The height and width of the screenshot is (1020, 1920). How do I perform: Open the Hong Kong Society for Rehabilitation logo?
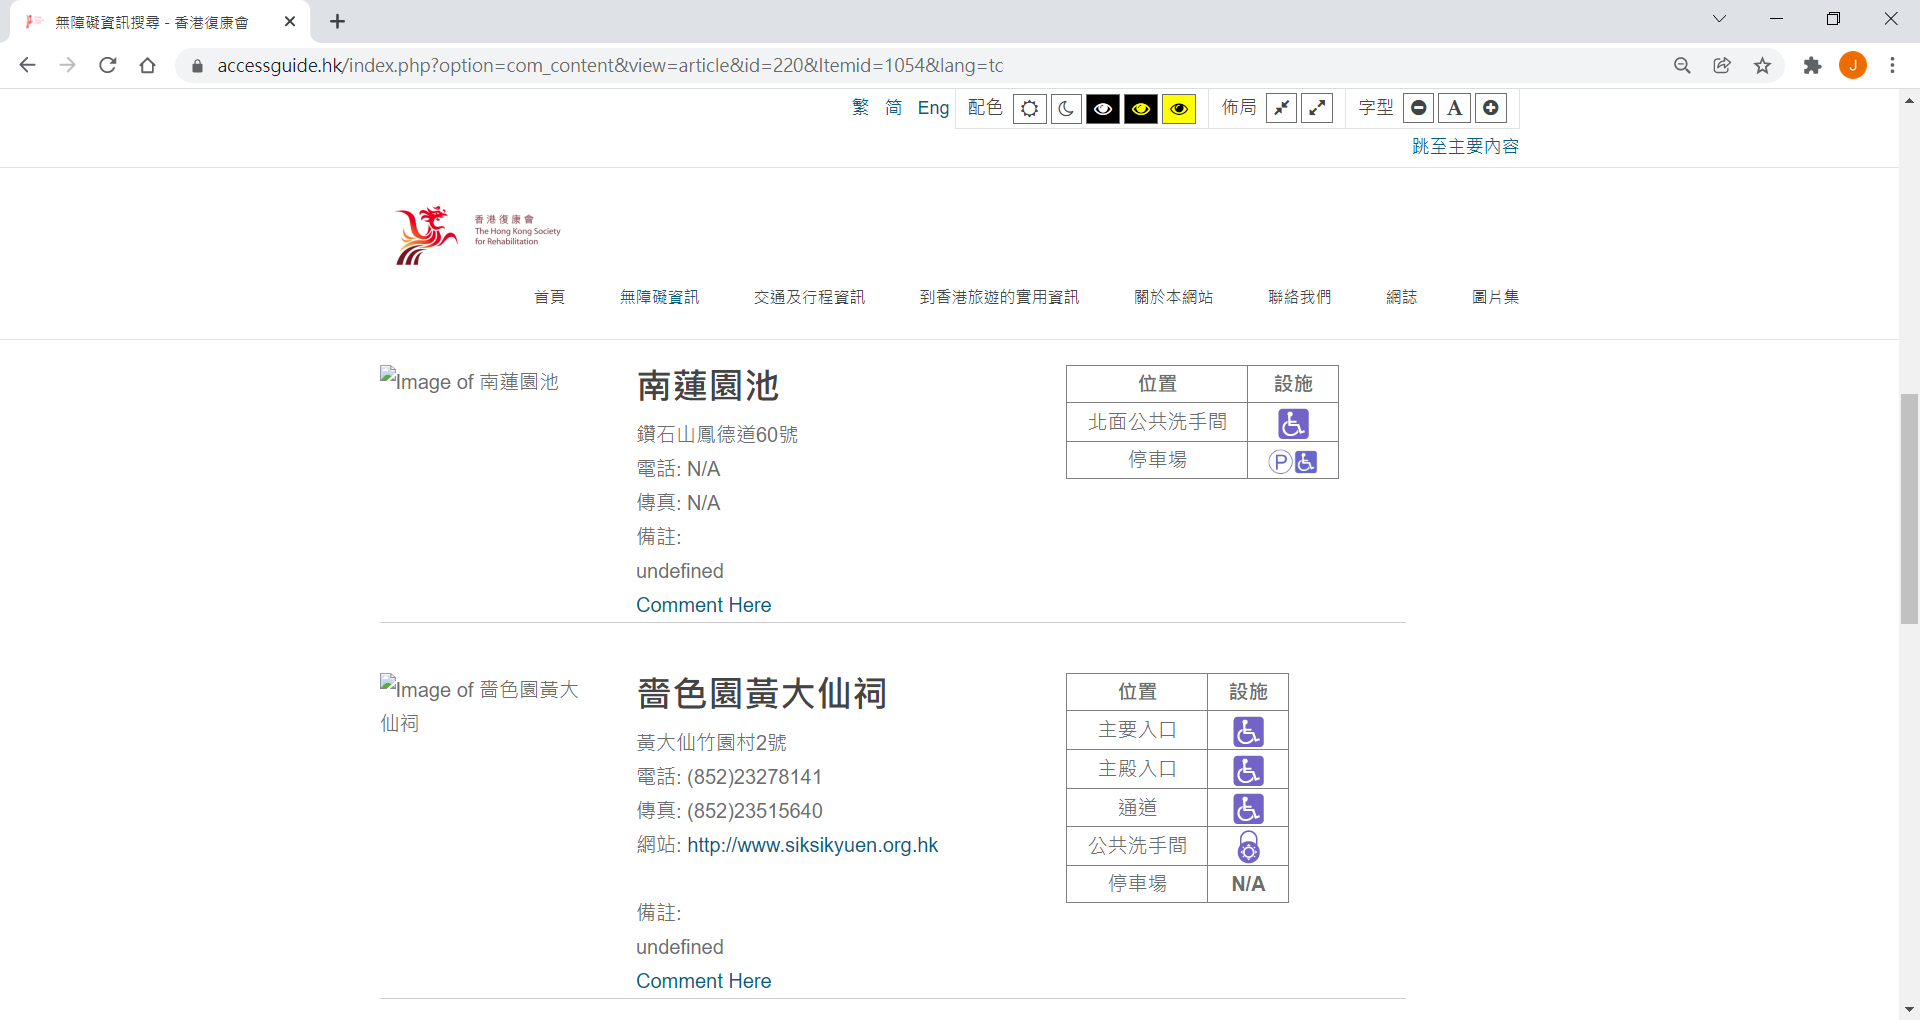pyautogui.click(x=477, y=235)
